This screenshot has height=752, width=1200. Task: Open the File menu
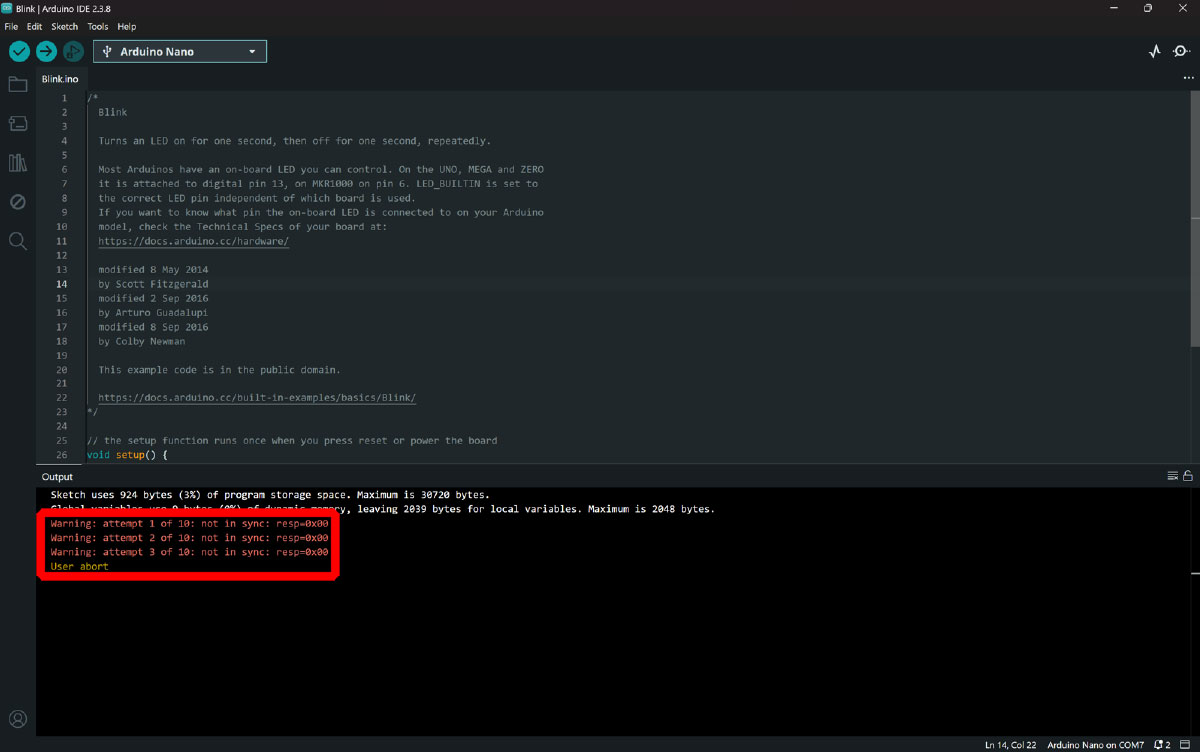coord(11,26)
